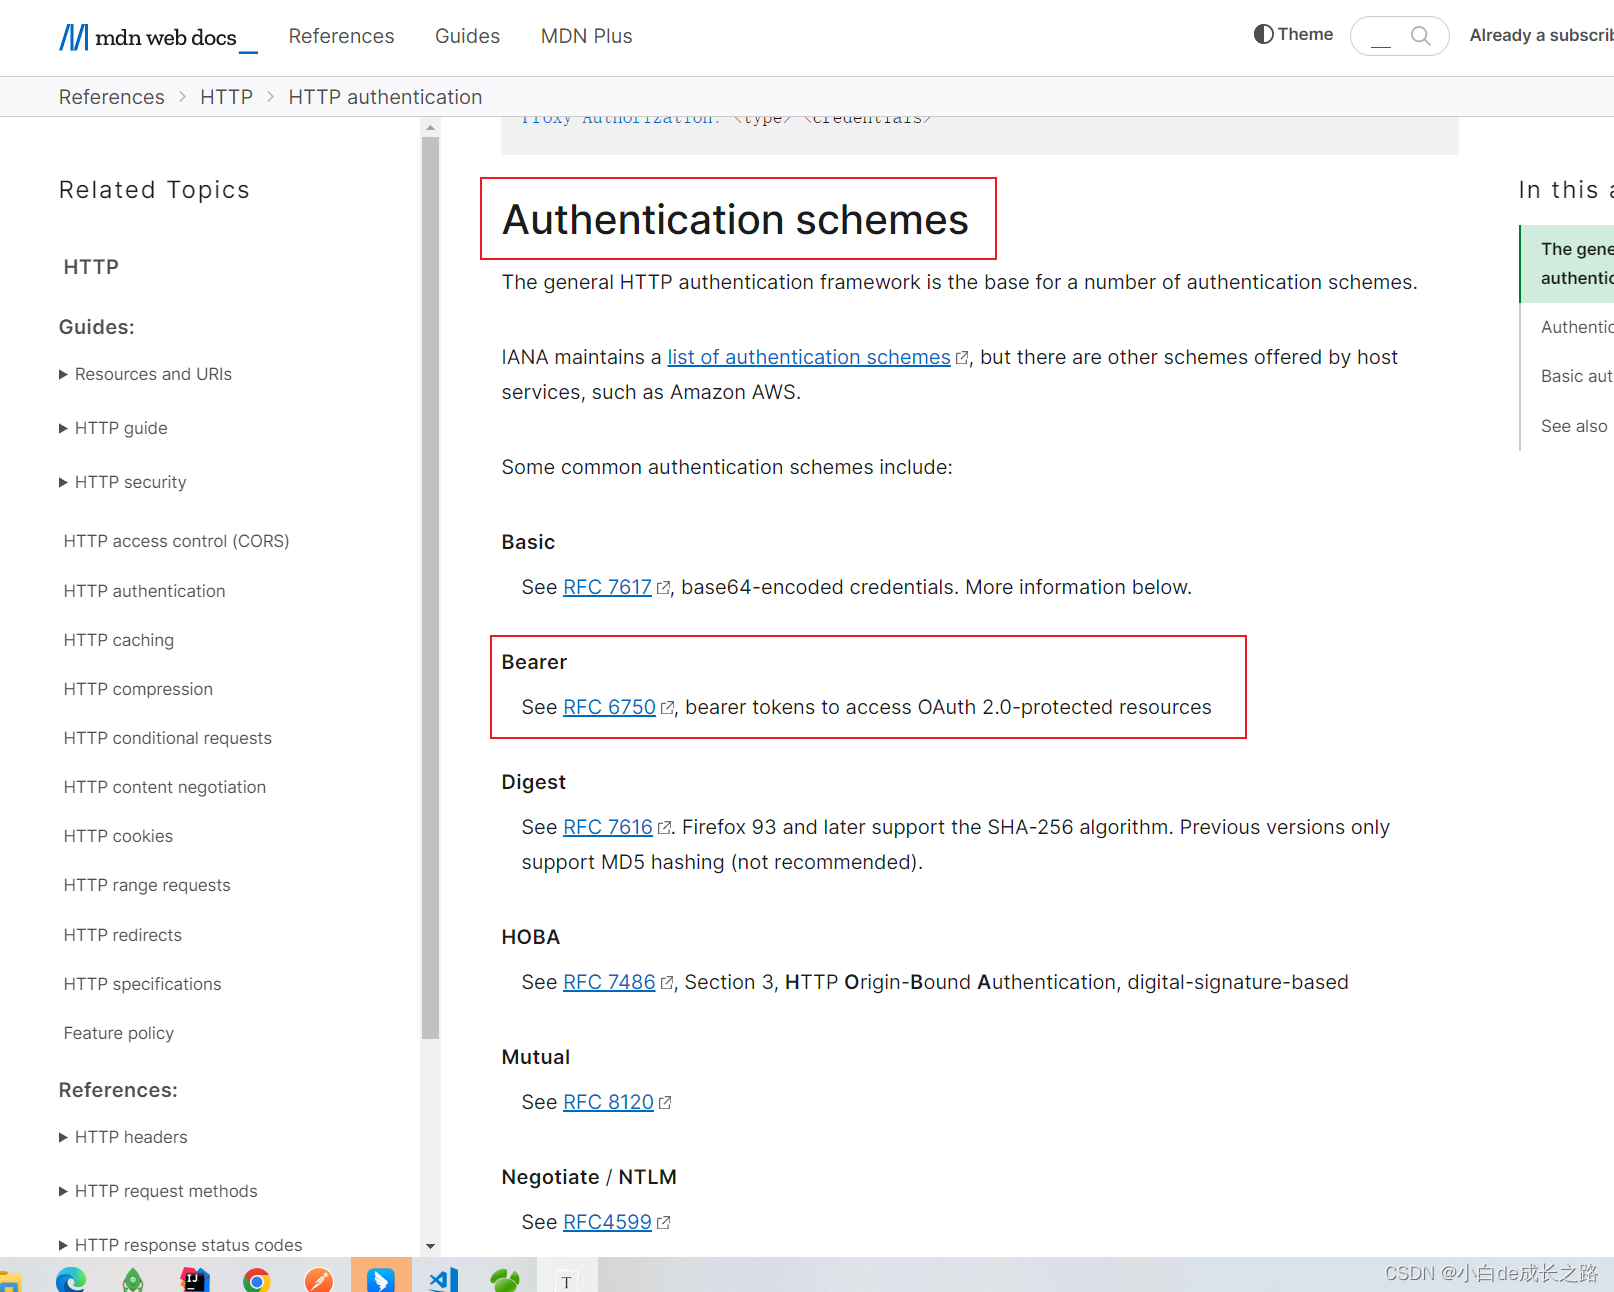The image size is (1614, 1292).
Task: Follow the list of authentication schemes link
Action: pos(809,357)
